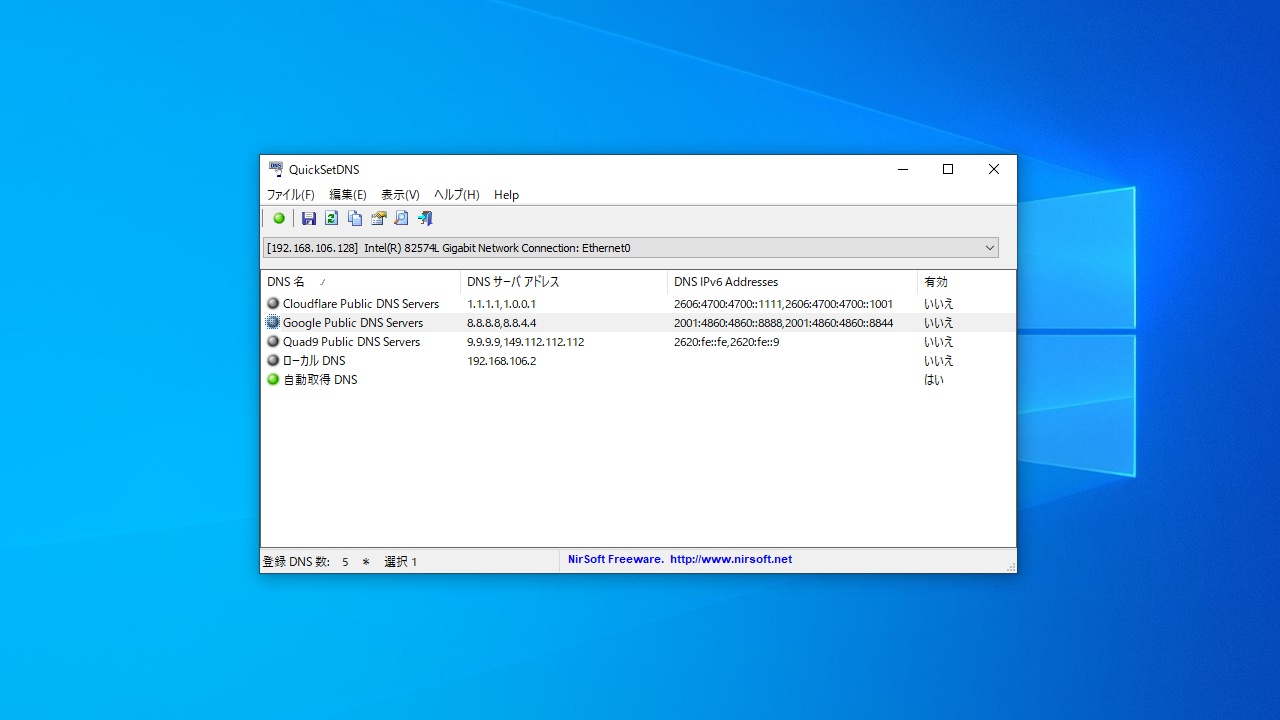Open the 表示(V) menu
The width and height of the screenshot is (1280, 720).
[x=400, y=195]
